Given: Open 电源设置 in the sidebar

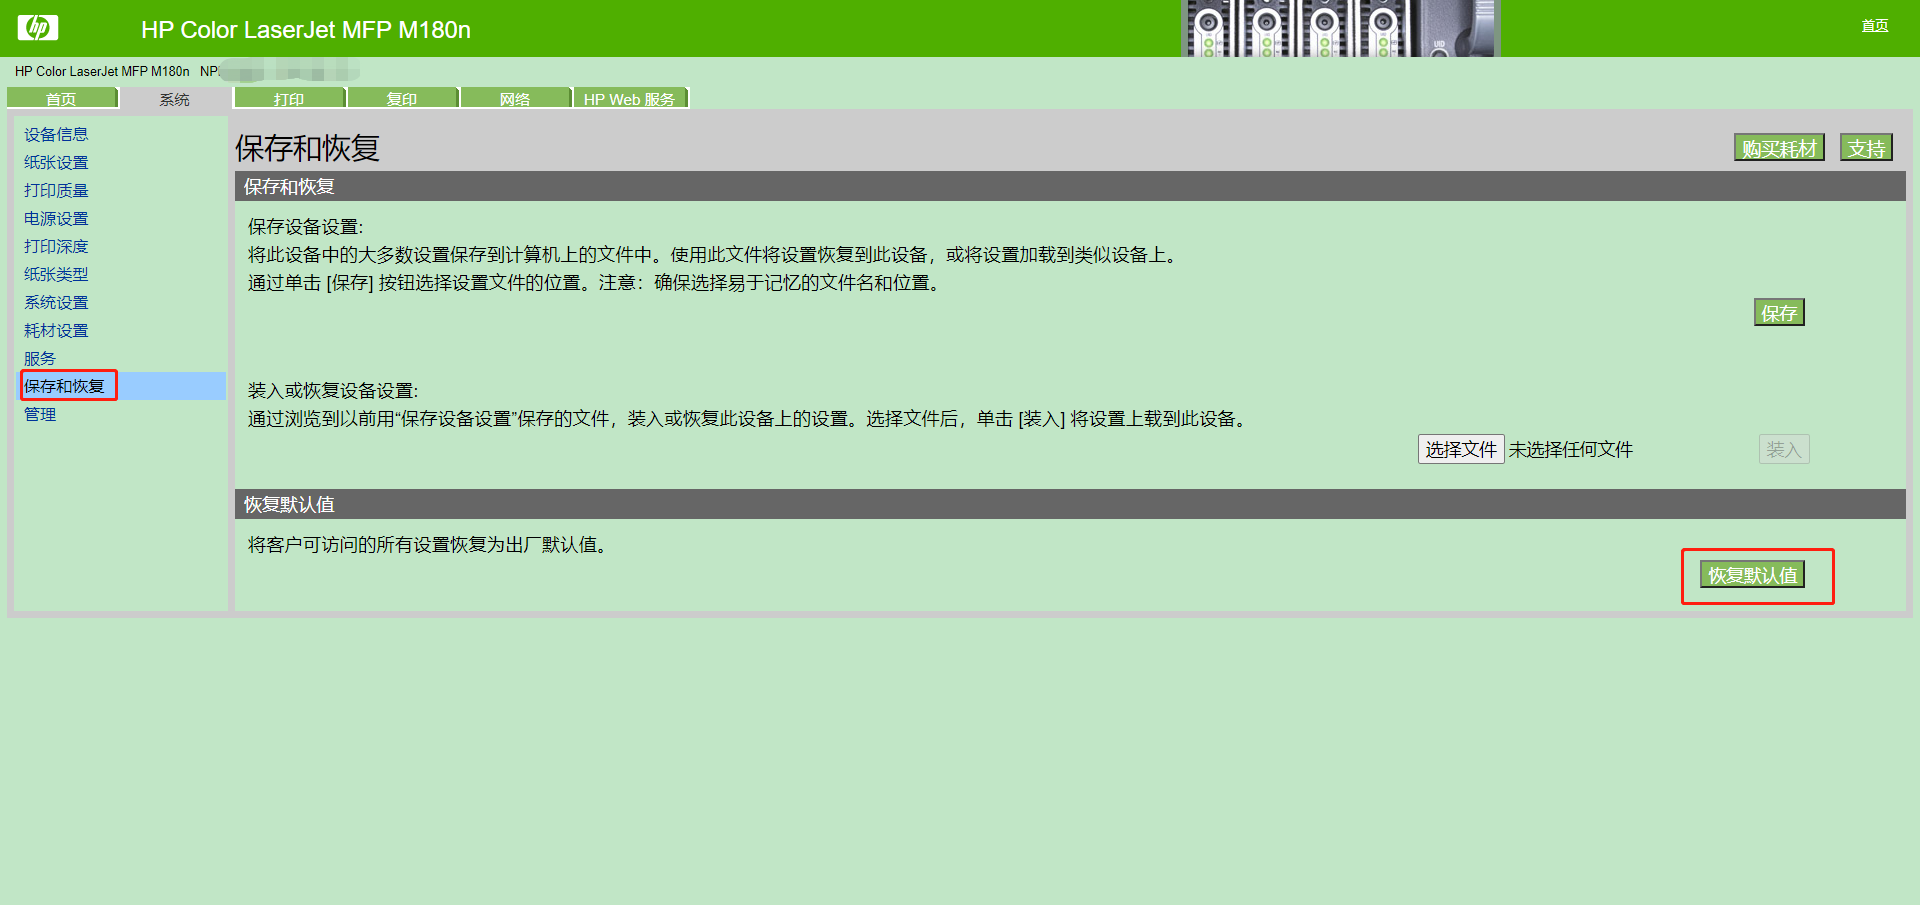Looking at the screenshot, I should pos(56,218).
